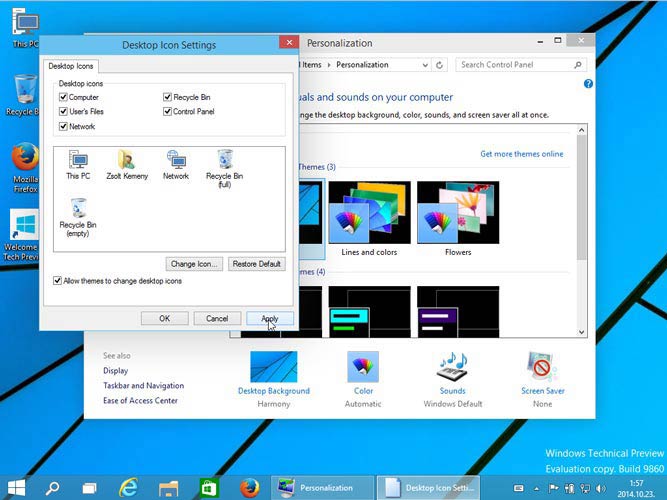Toggle Allow themes to change desktop icons
This screenshot has height=500, width=667.
point(57,280)
